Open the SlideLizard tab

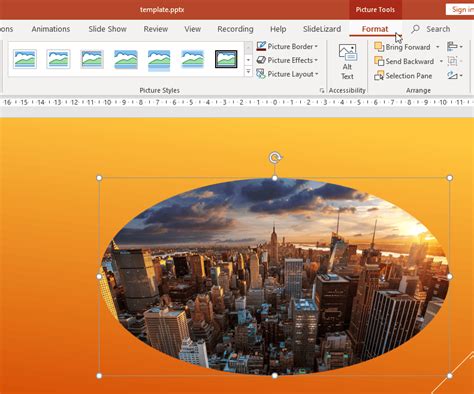click(322, 29)
